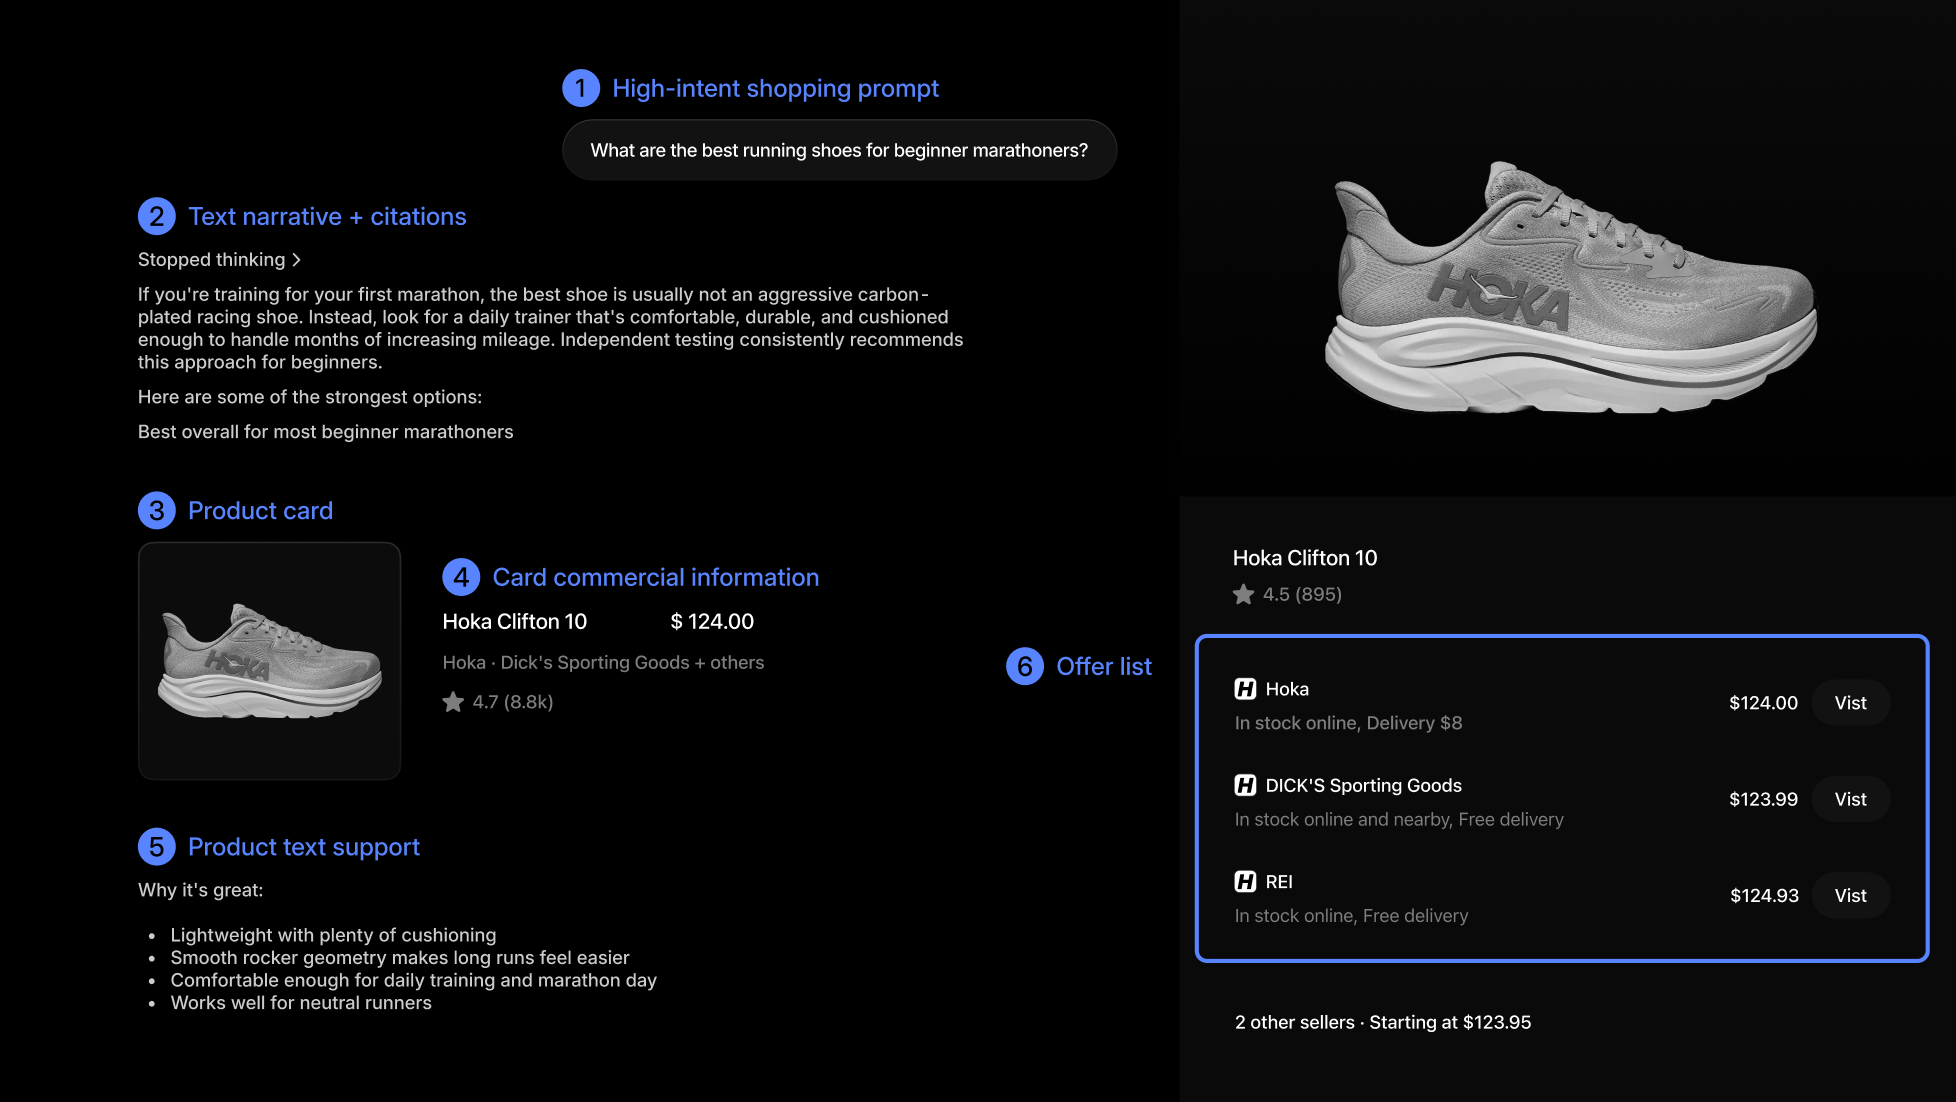Click 'In stock online, Free delivery' under REI
1956x1102 pixels.
coord(1351,916)
